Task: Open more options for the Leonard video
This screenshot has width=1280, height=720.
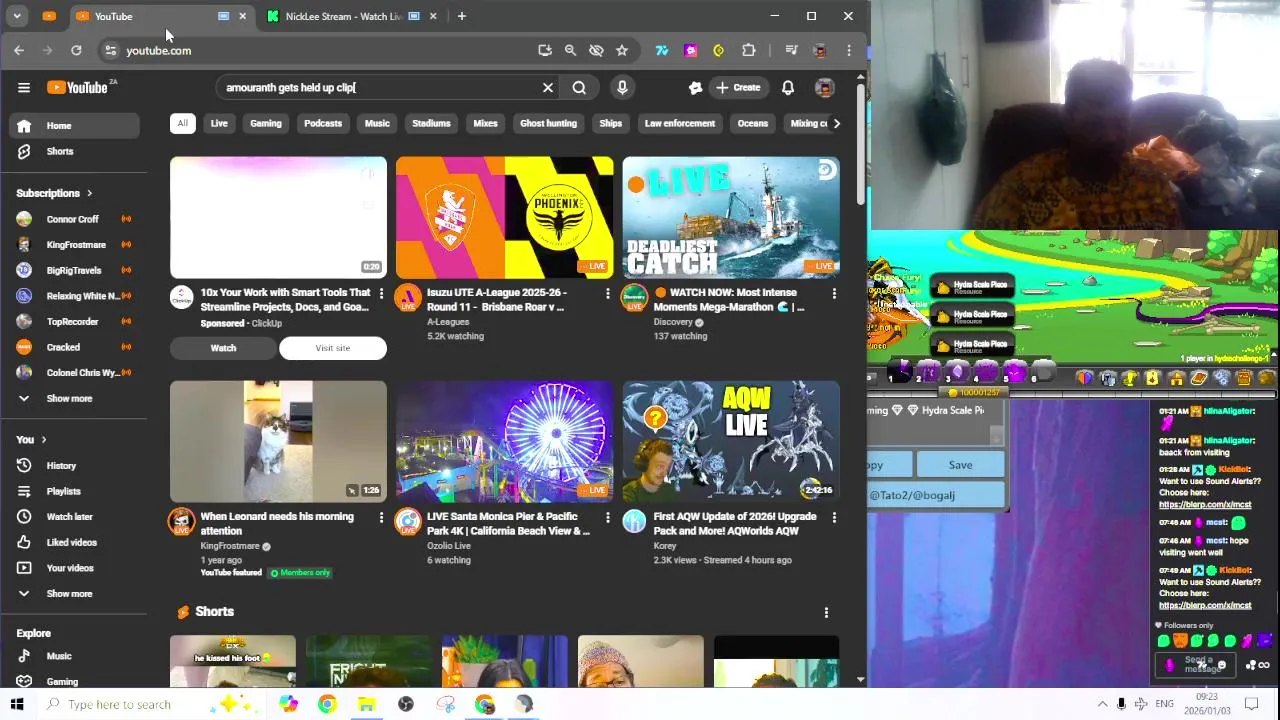Action: click(381, 517)
